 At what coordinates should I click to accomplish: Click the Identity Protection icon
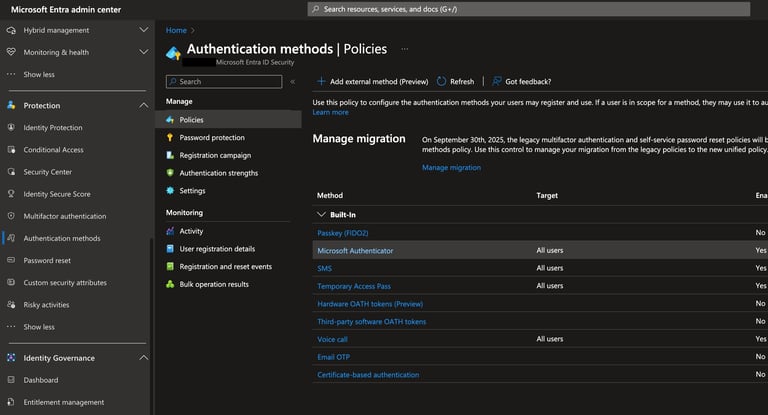[11, 127]
